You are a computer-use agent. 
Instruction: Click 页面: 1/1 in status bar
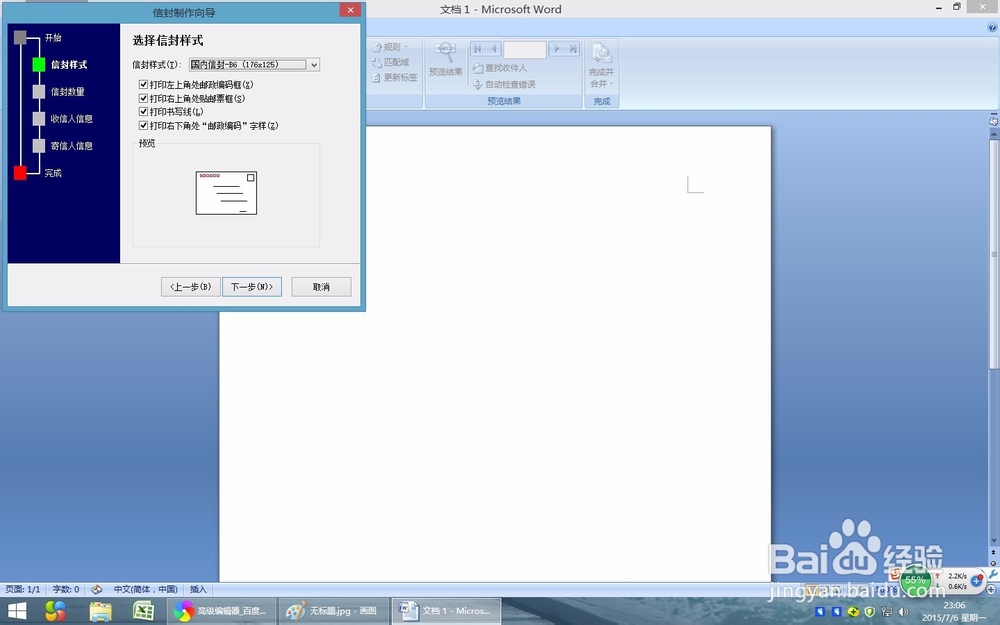coord(23,589)
